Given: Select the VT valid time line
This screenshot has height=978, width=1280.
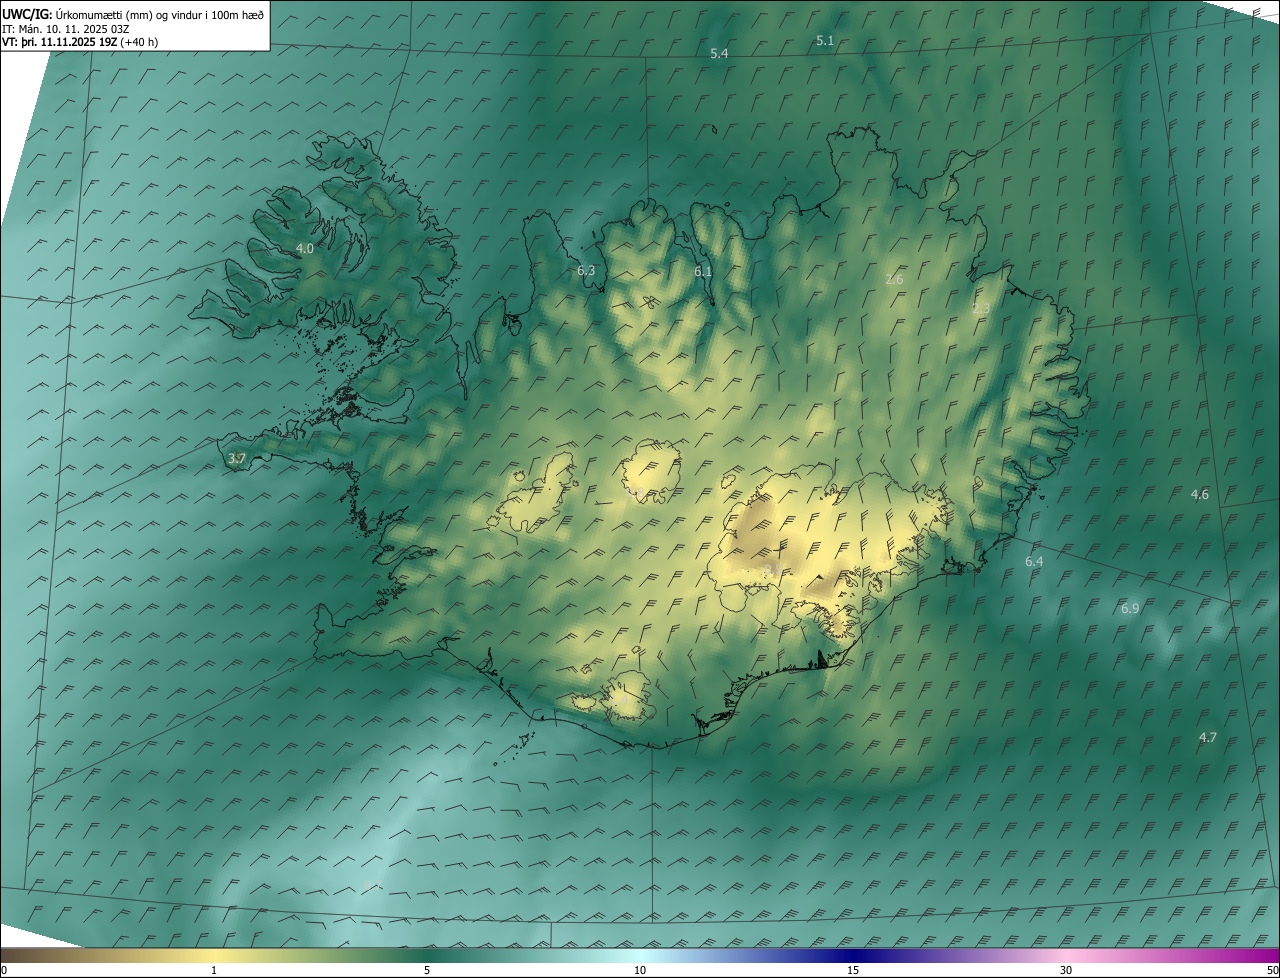Looking at the screenshot, I should 80,42.
